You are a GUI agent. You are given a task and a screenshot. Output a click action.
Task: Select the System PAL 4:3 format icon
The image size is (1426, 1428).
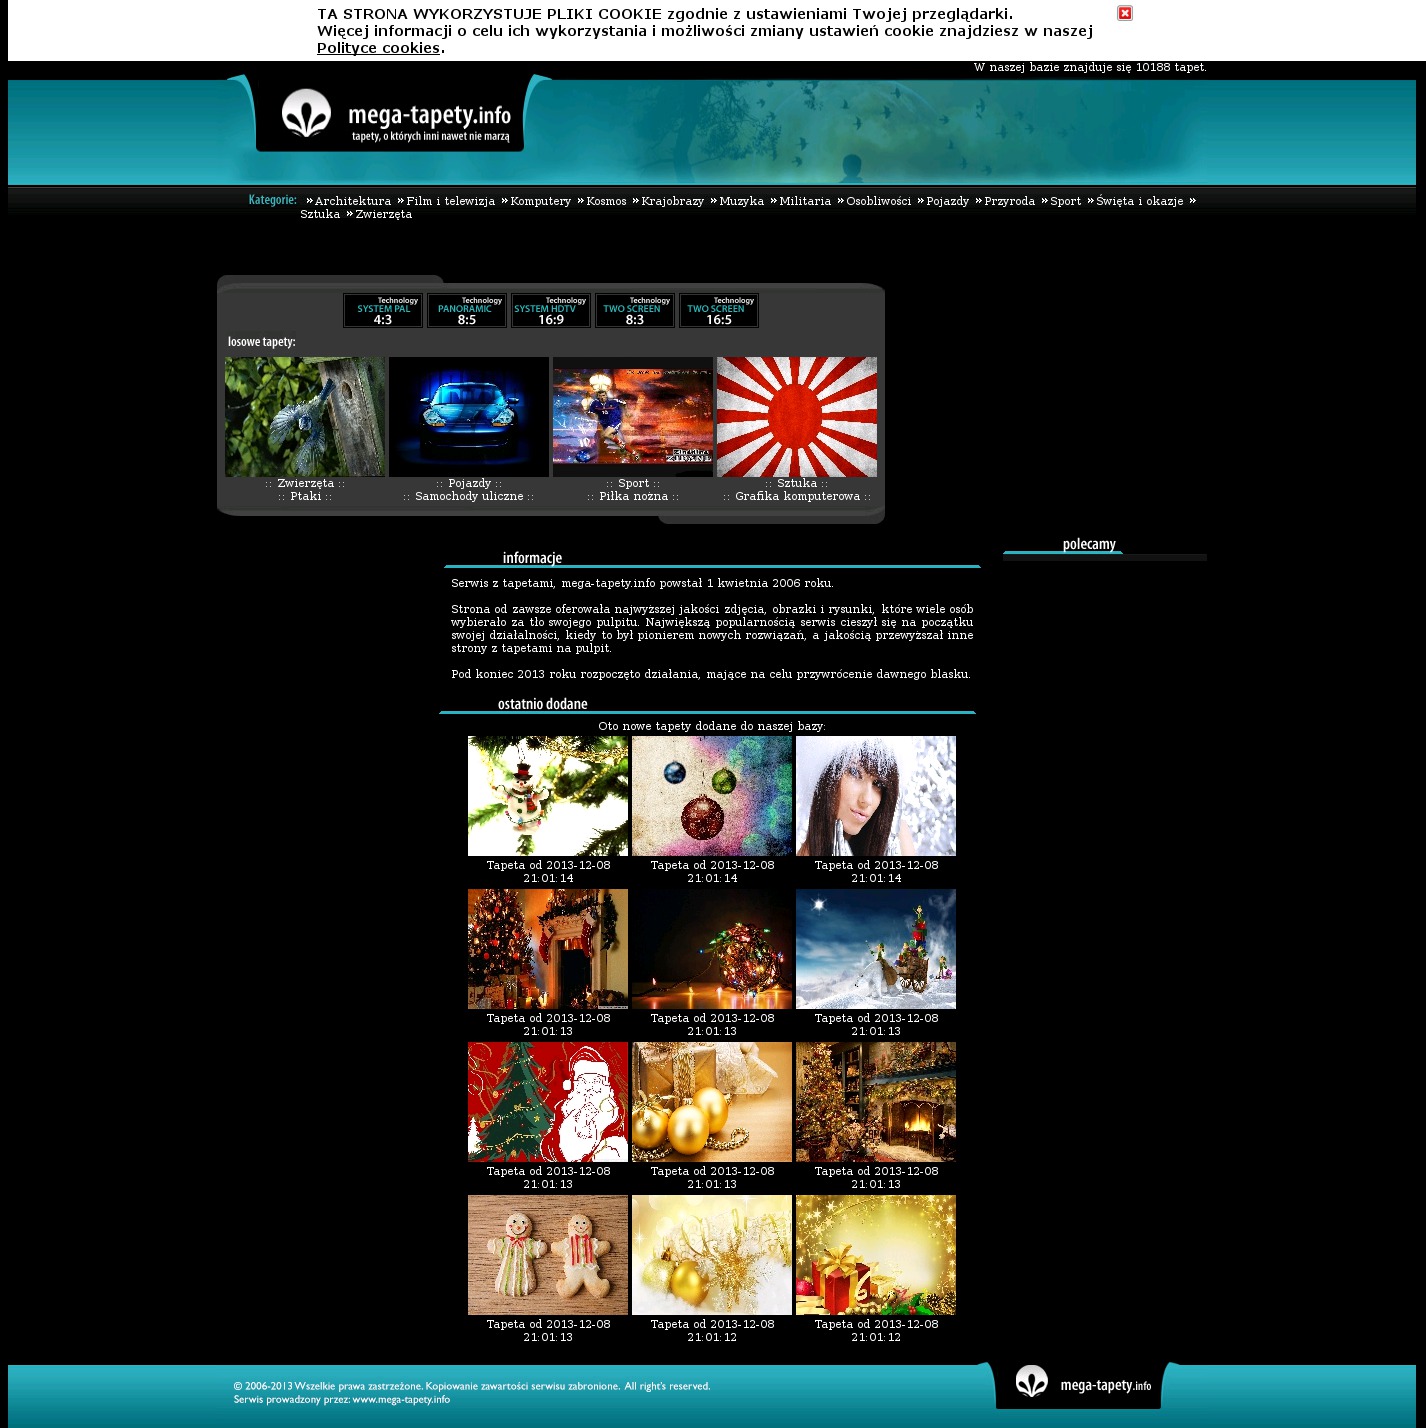[383, 311]
